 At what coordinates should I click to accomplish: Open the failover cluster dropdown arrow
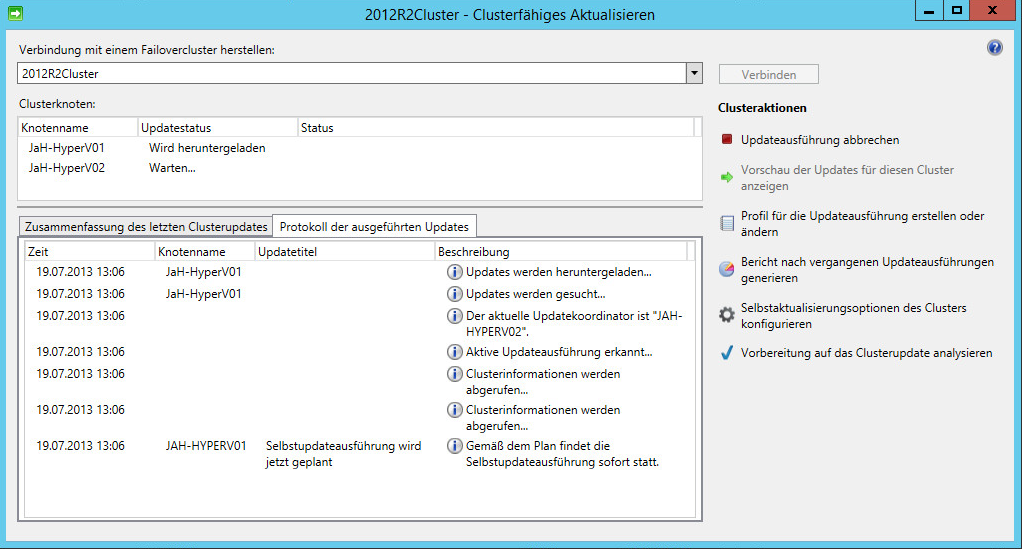coord(694,74)
